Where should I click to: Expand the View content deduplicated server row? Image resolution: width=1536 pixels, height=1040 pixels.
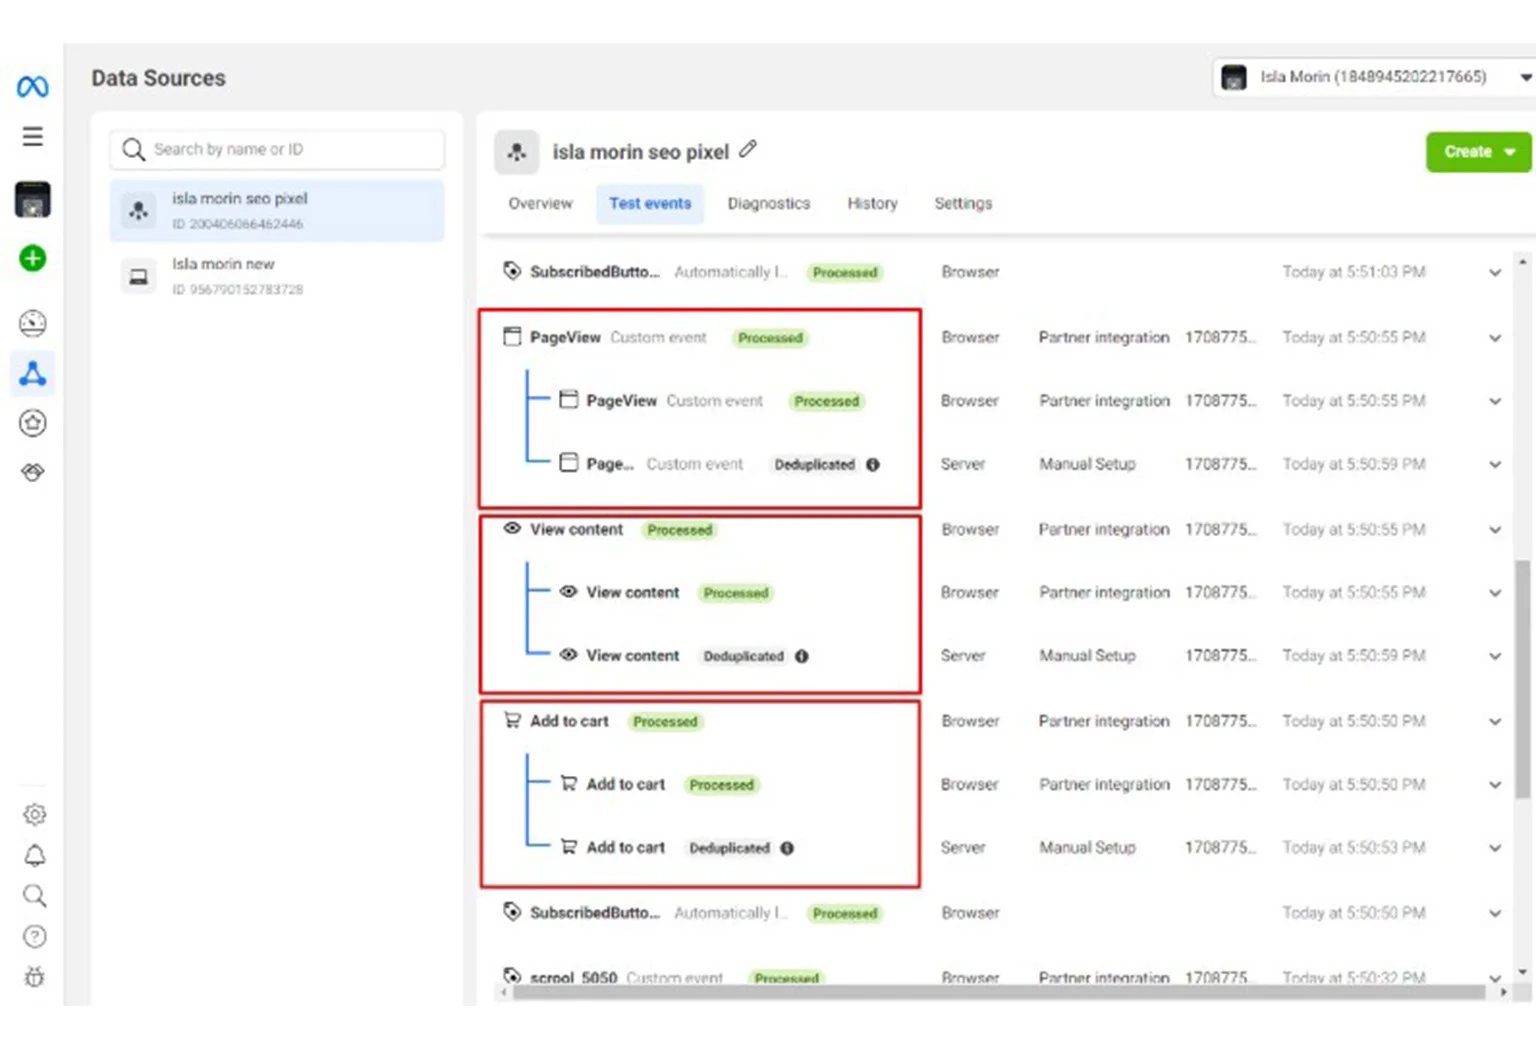[1495, 656]
